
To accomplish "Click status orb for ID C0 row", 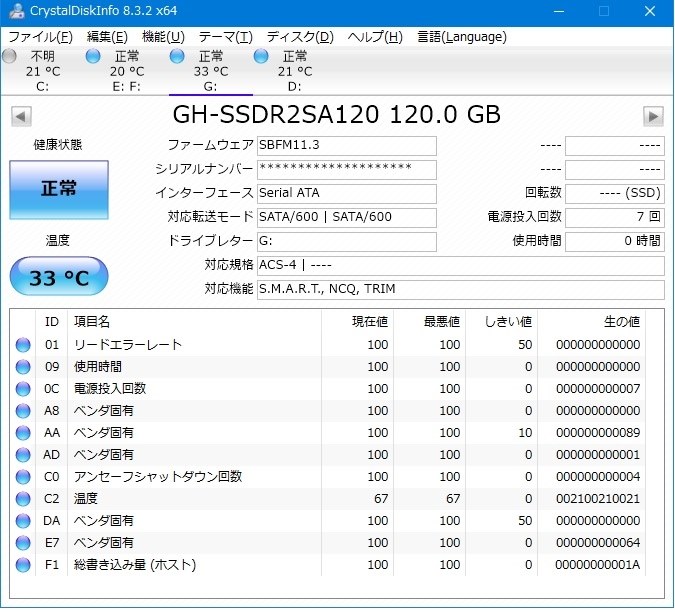I will 23,477.
